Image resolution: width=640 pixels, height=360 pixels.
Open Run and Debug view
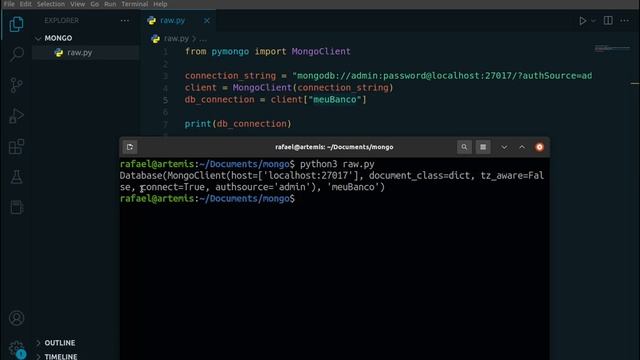(16, 116)
